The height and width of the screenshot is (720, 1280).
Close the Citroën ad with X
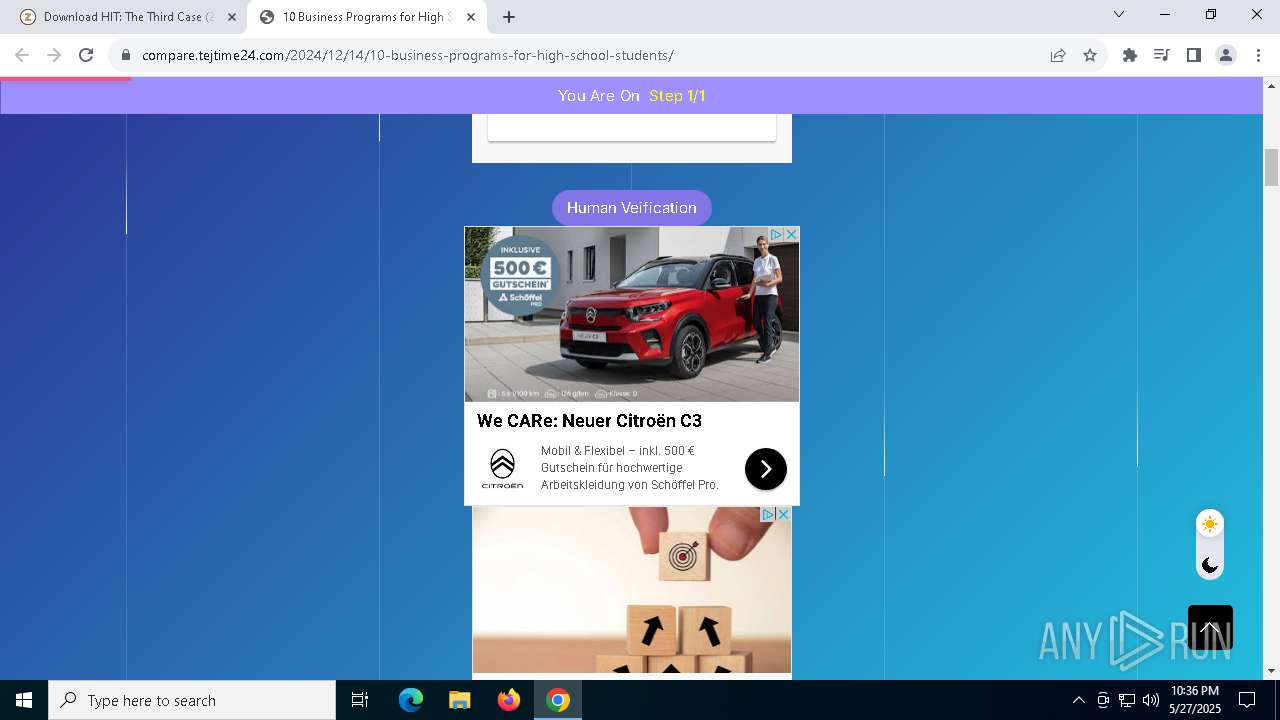(x=791, y=234)
